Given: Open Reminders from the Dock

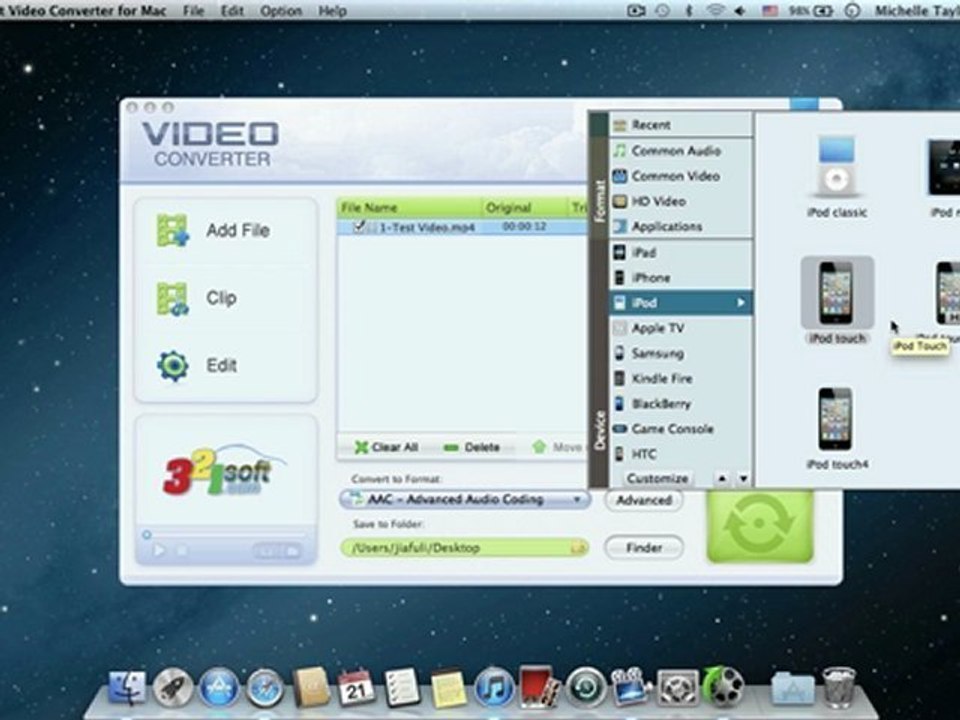Looking at the screenshot, I should point(402,688).
